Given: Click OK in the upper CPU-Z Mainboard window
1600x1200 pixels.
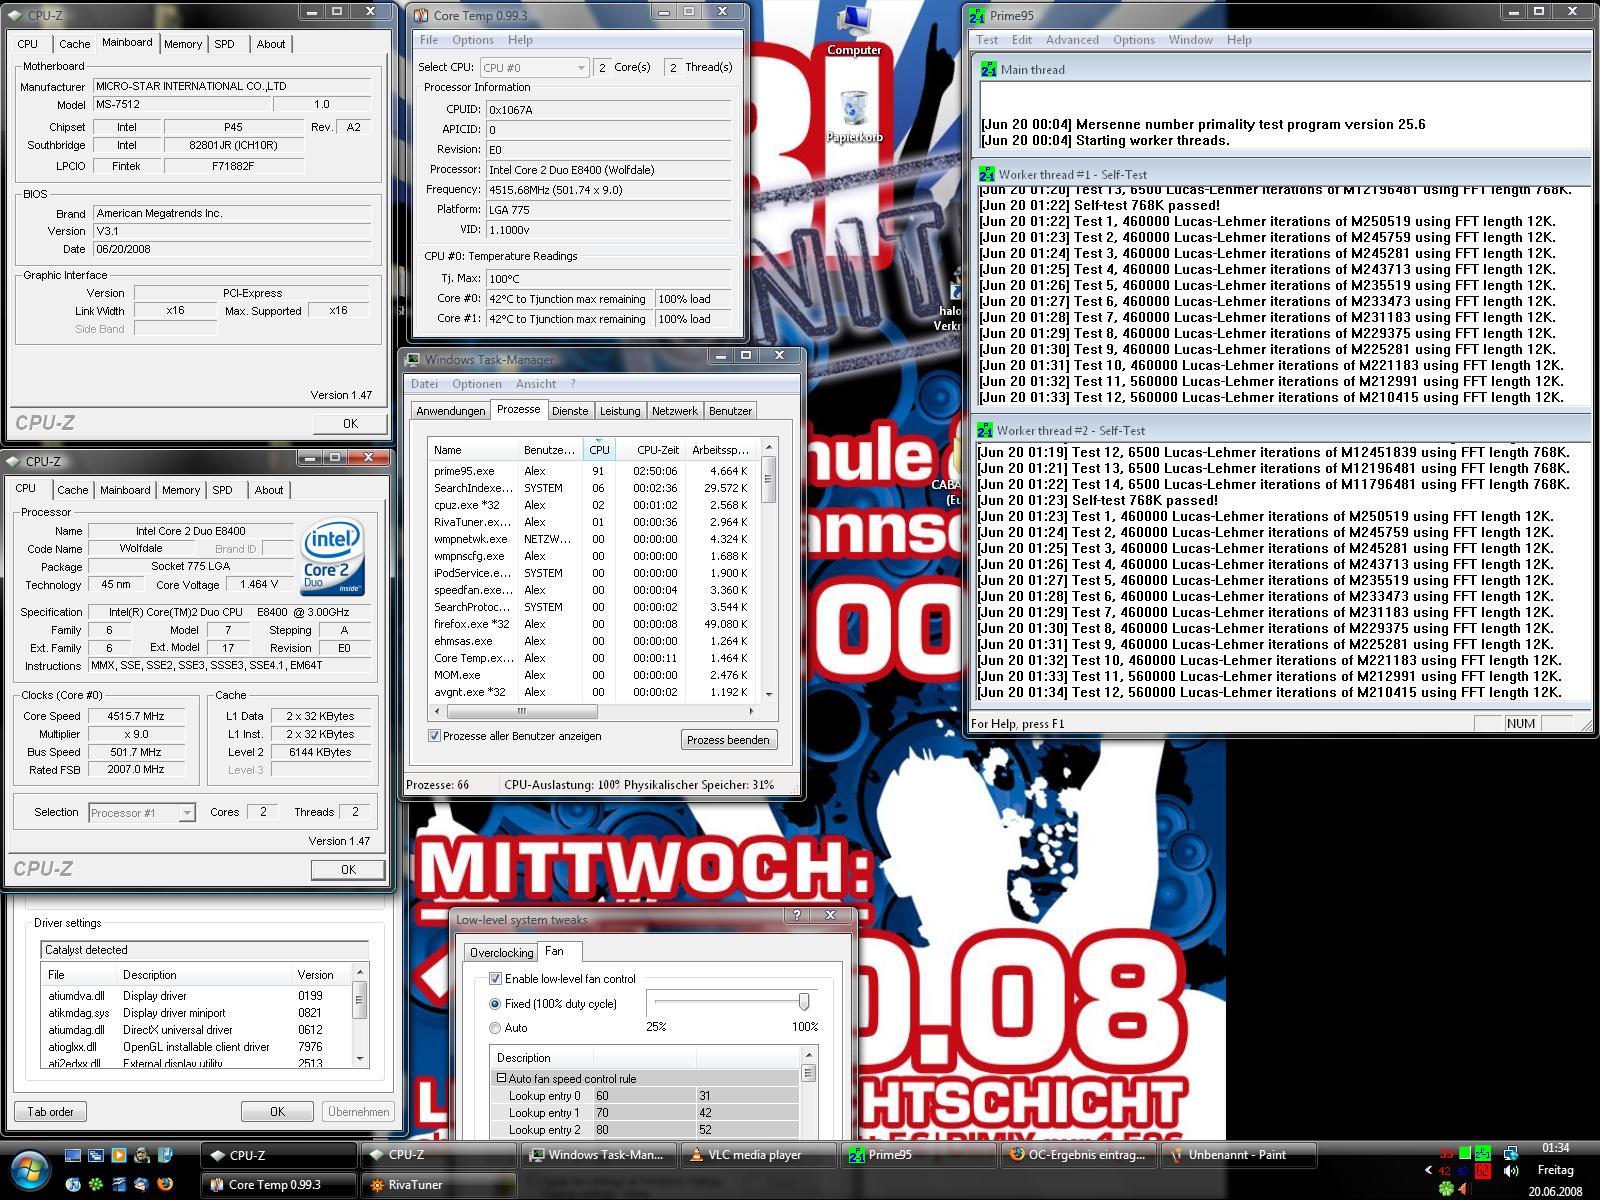Looking at the screenshot, I should click(350, 424).
